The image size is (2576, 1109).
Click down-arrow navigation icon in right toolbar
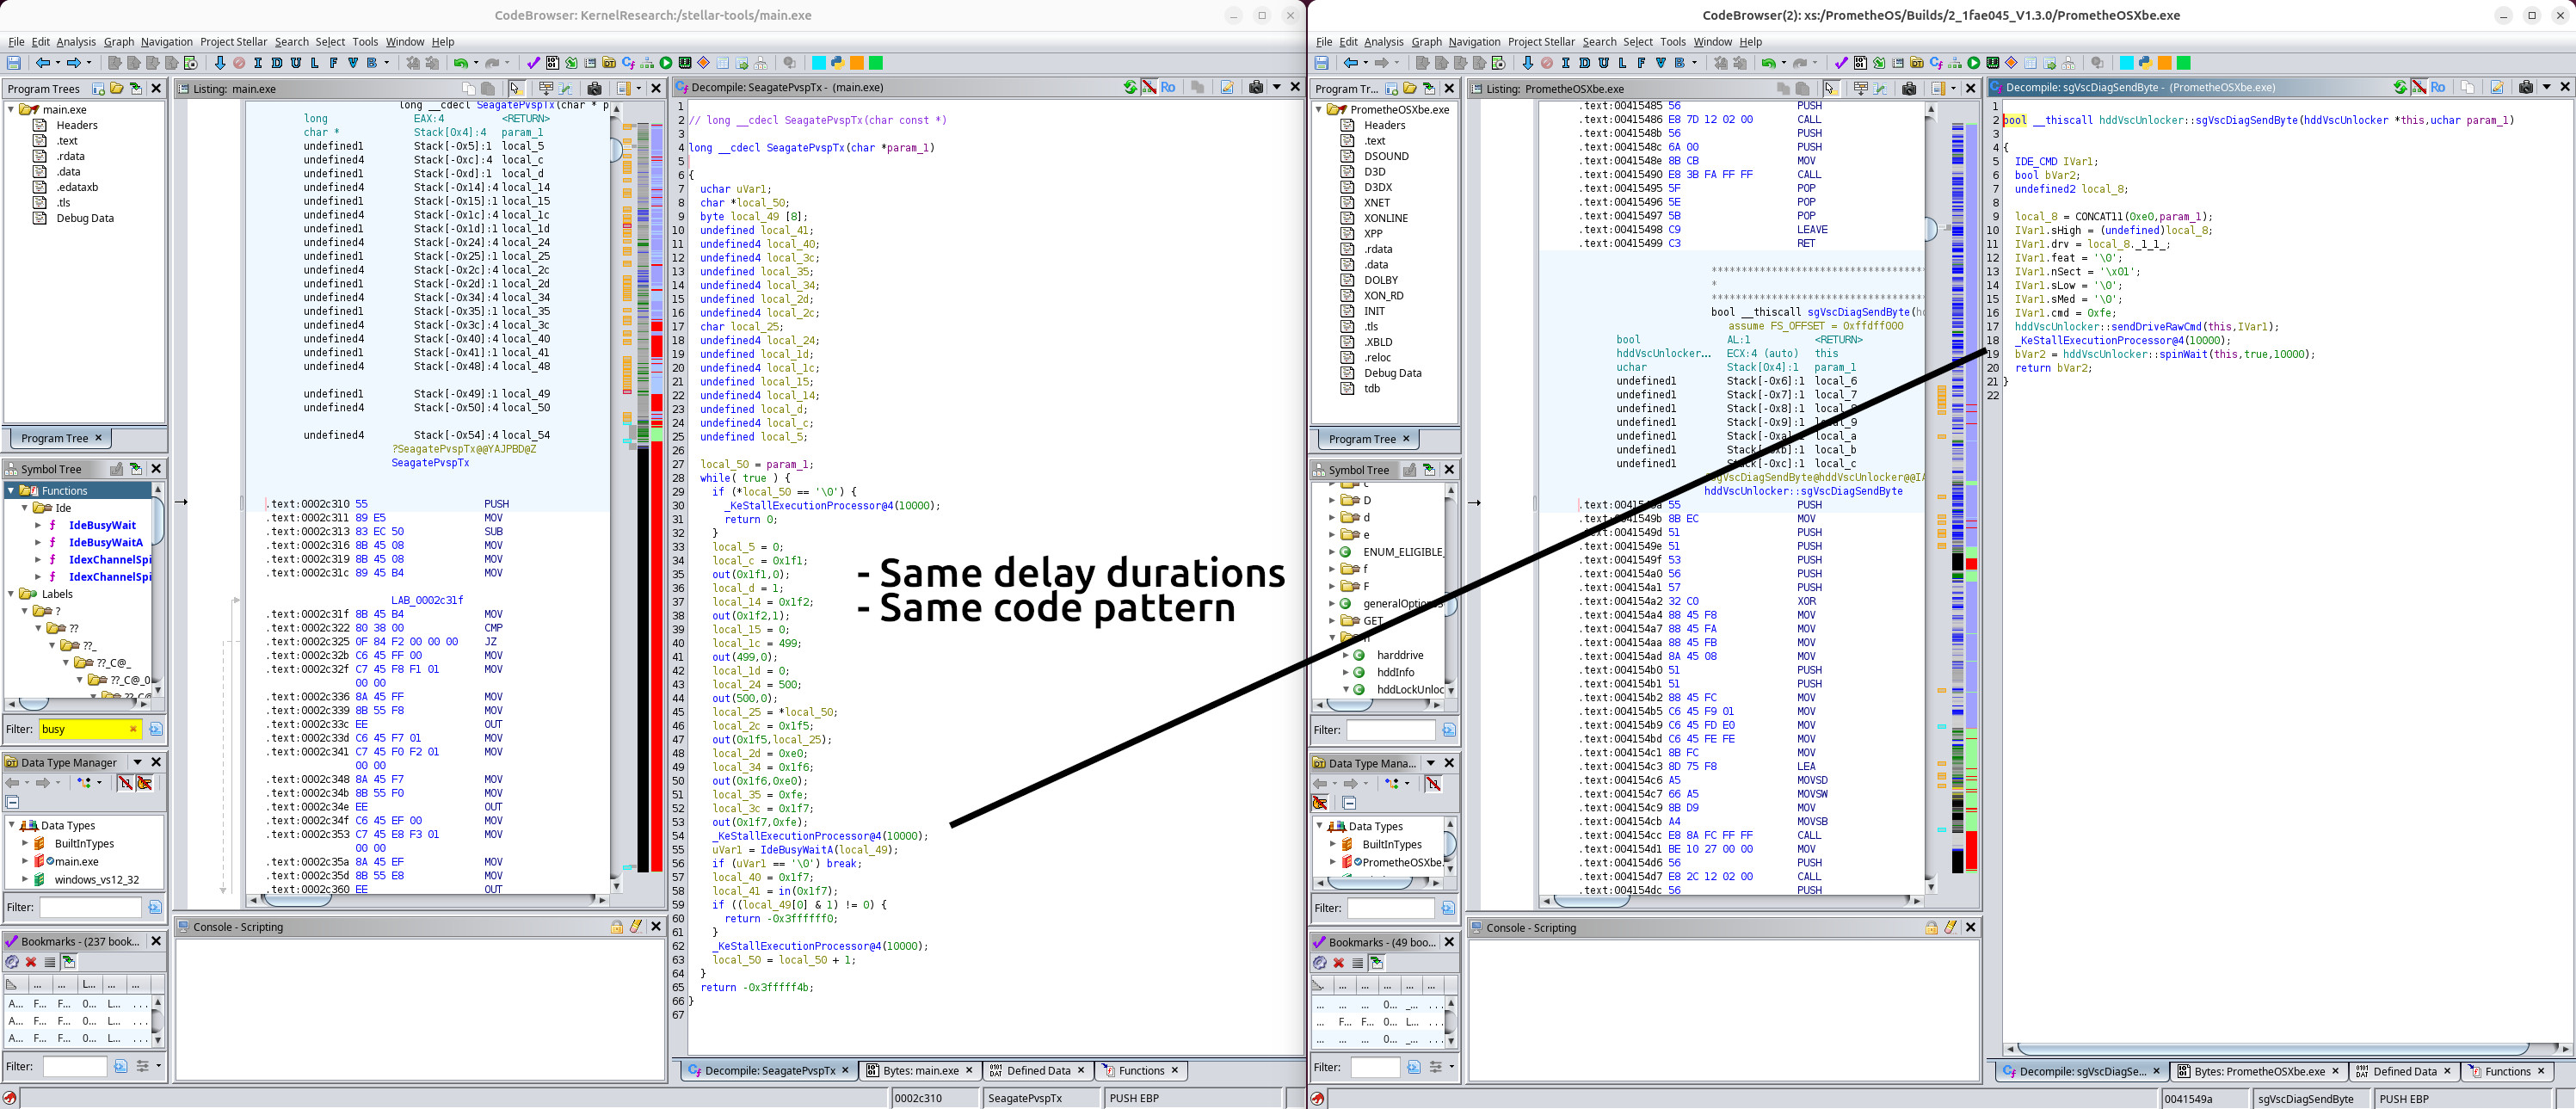click(1528, 63)
